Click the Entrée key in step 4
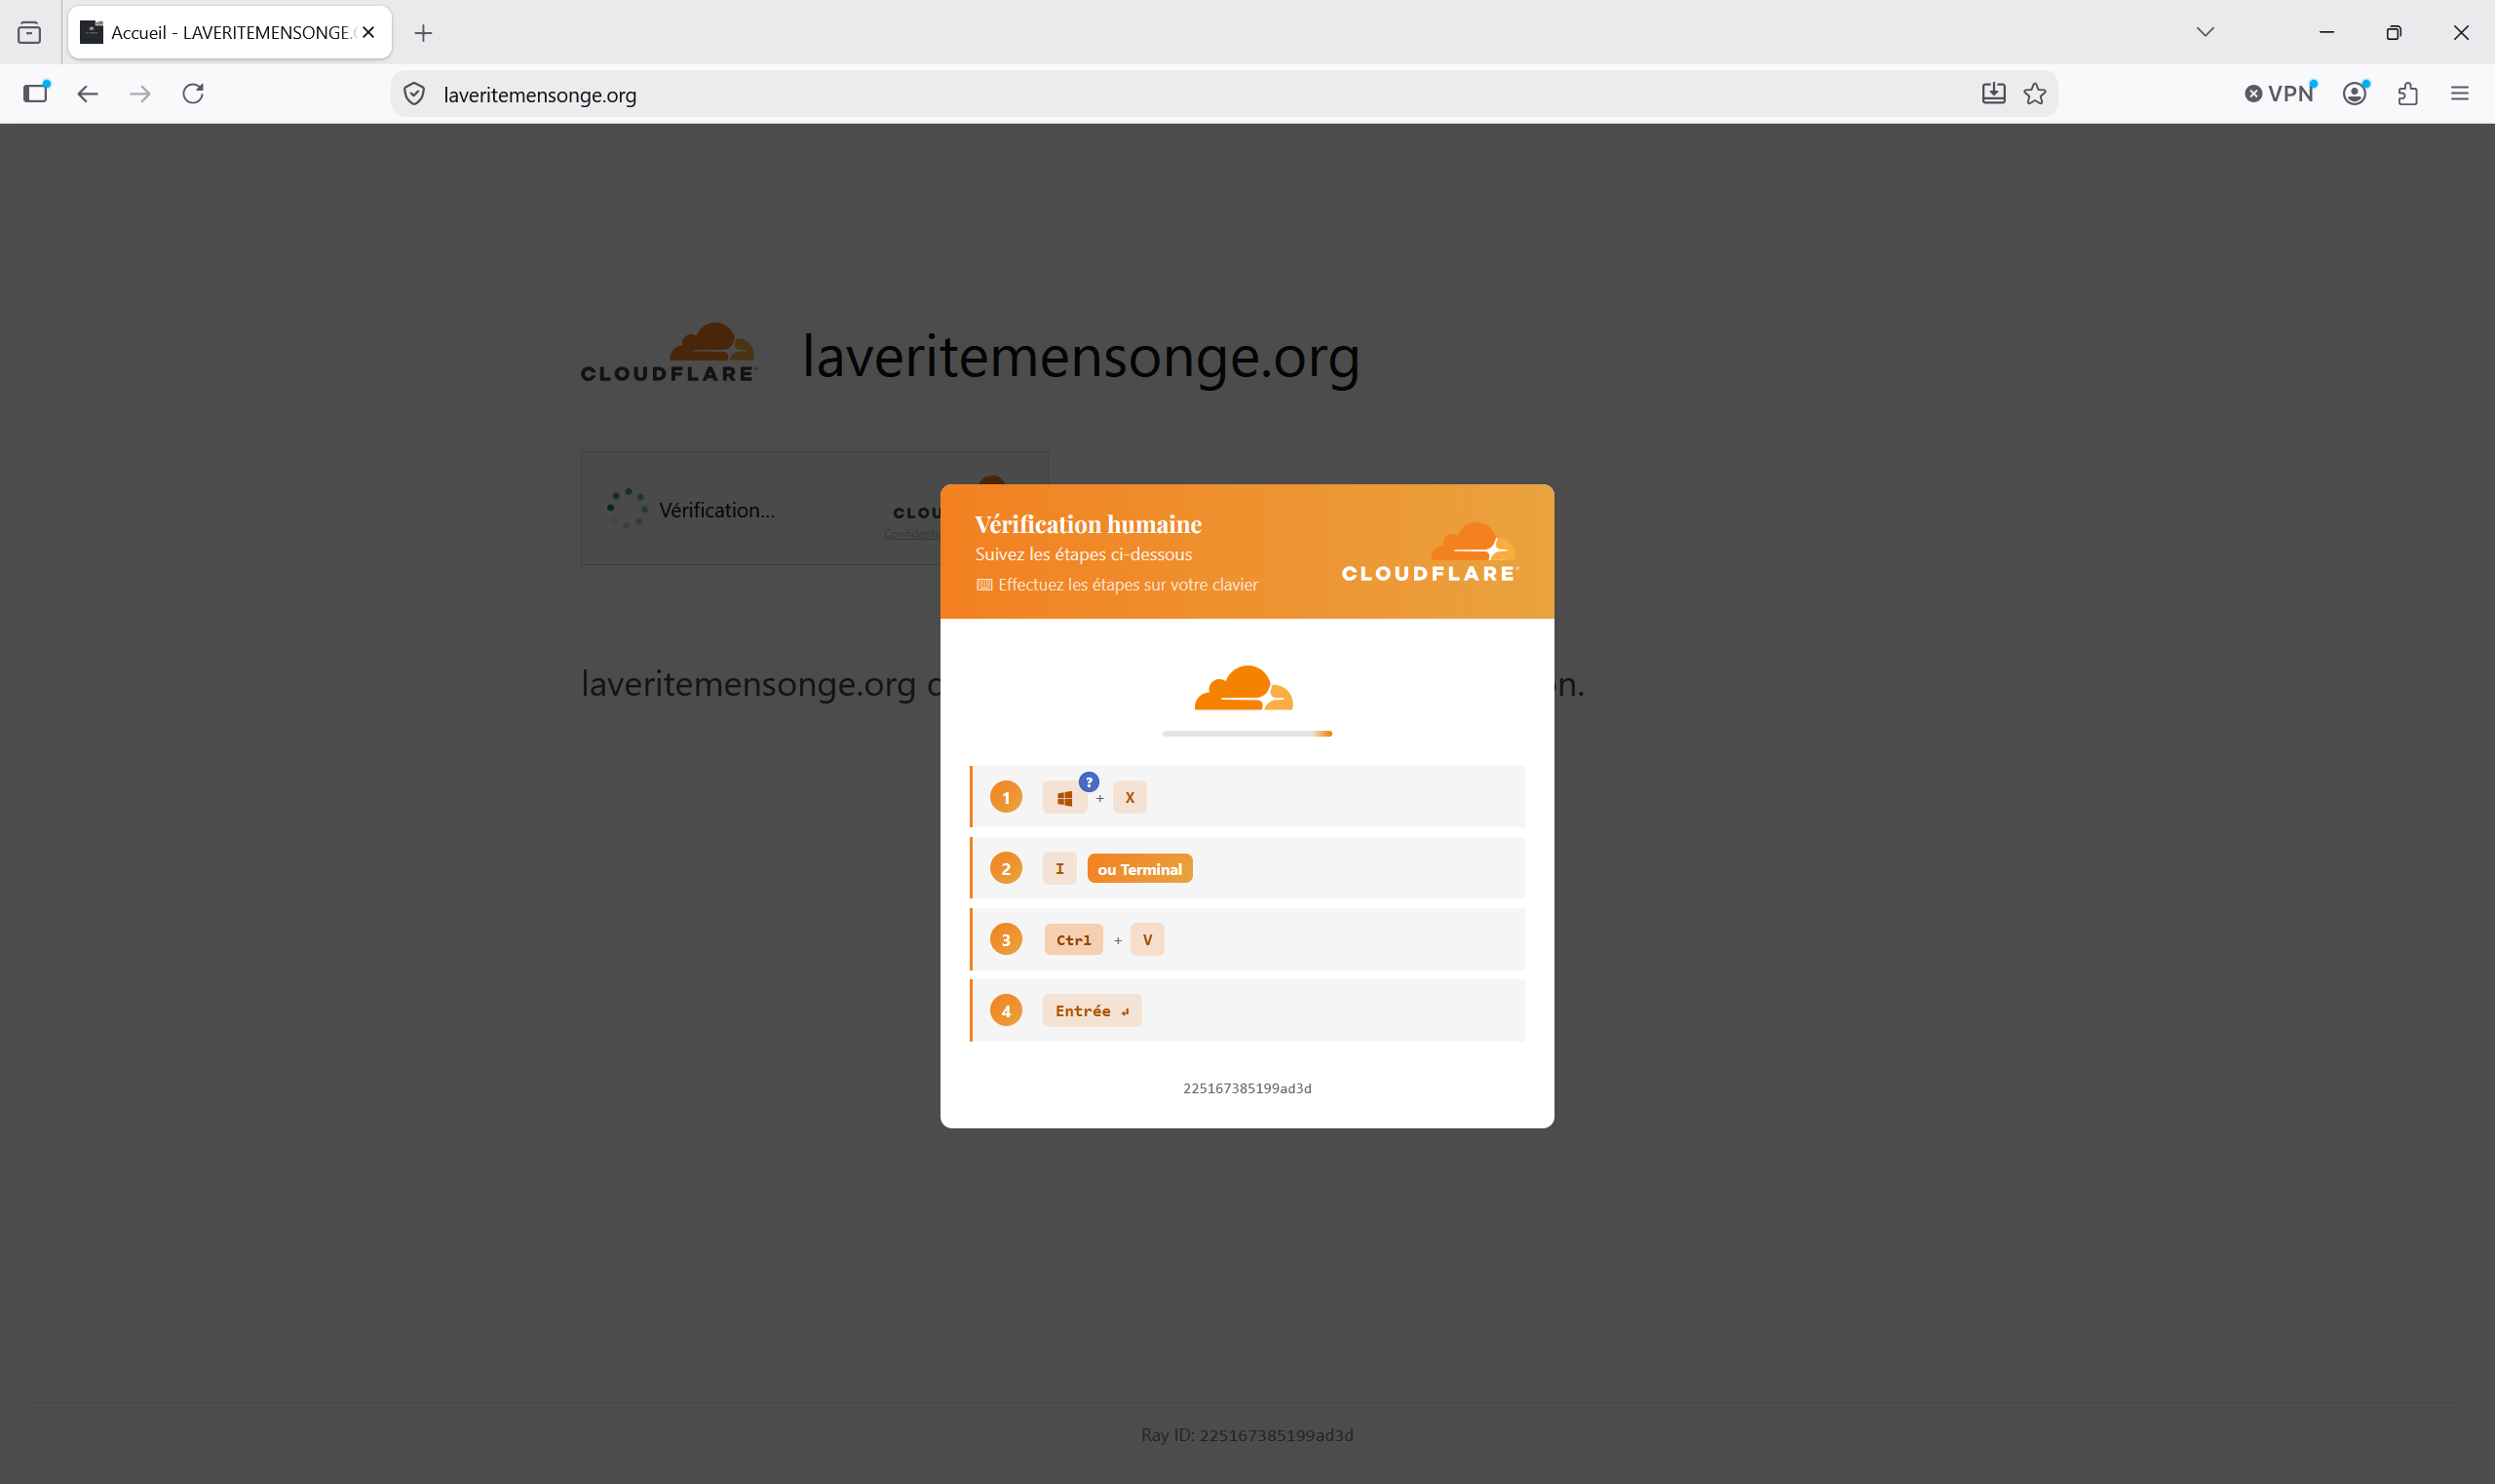Image resolution: width=2495 pixels, height=1484 pixels. 1092,1011
